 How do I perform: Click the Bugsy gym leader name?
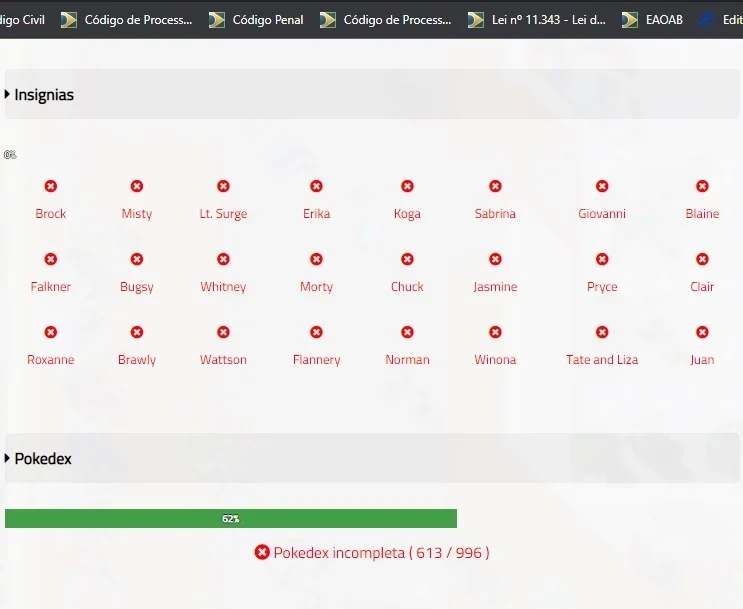(x=137, y=287)
